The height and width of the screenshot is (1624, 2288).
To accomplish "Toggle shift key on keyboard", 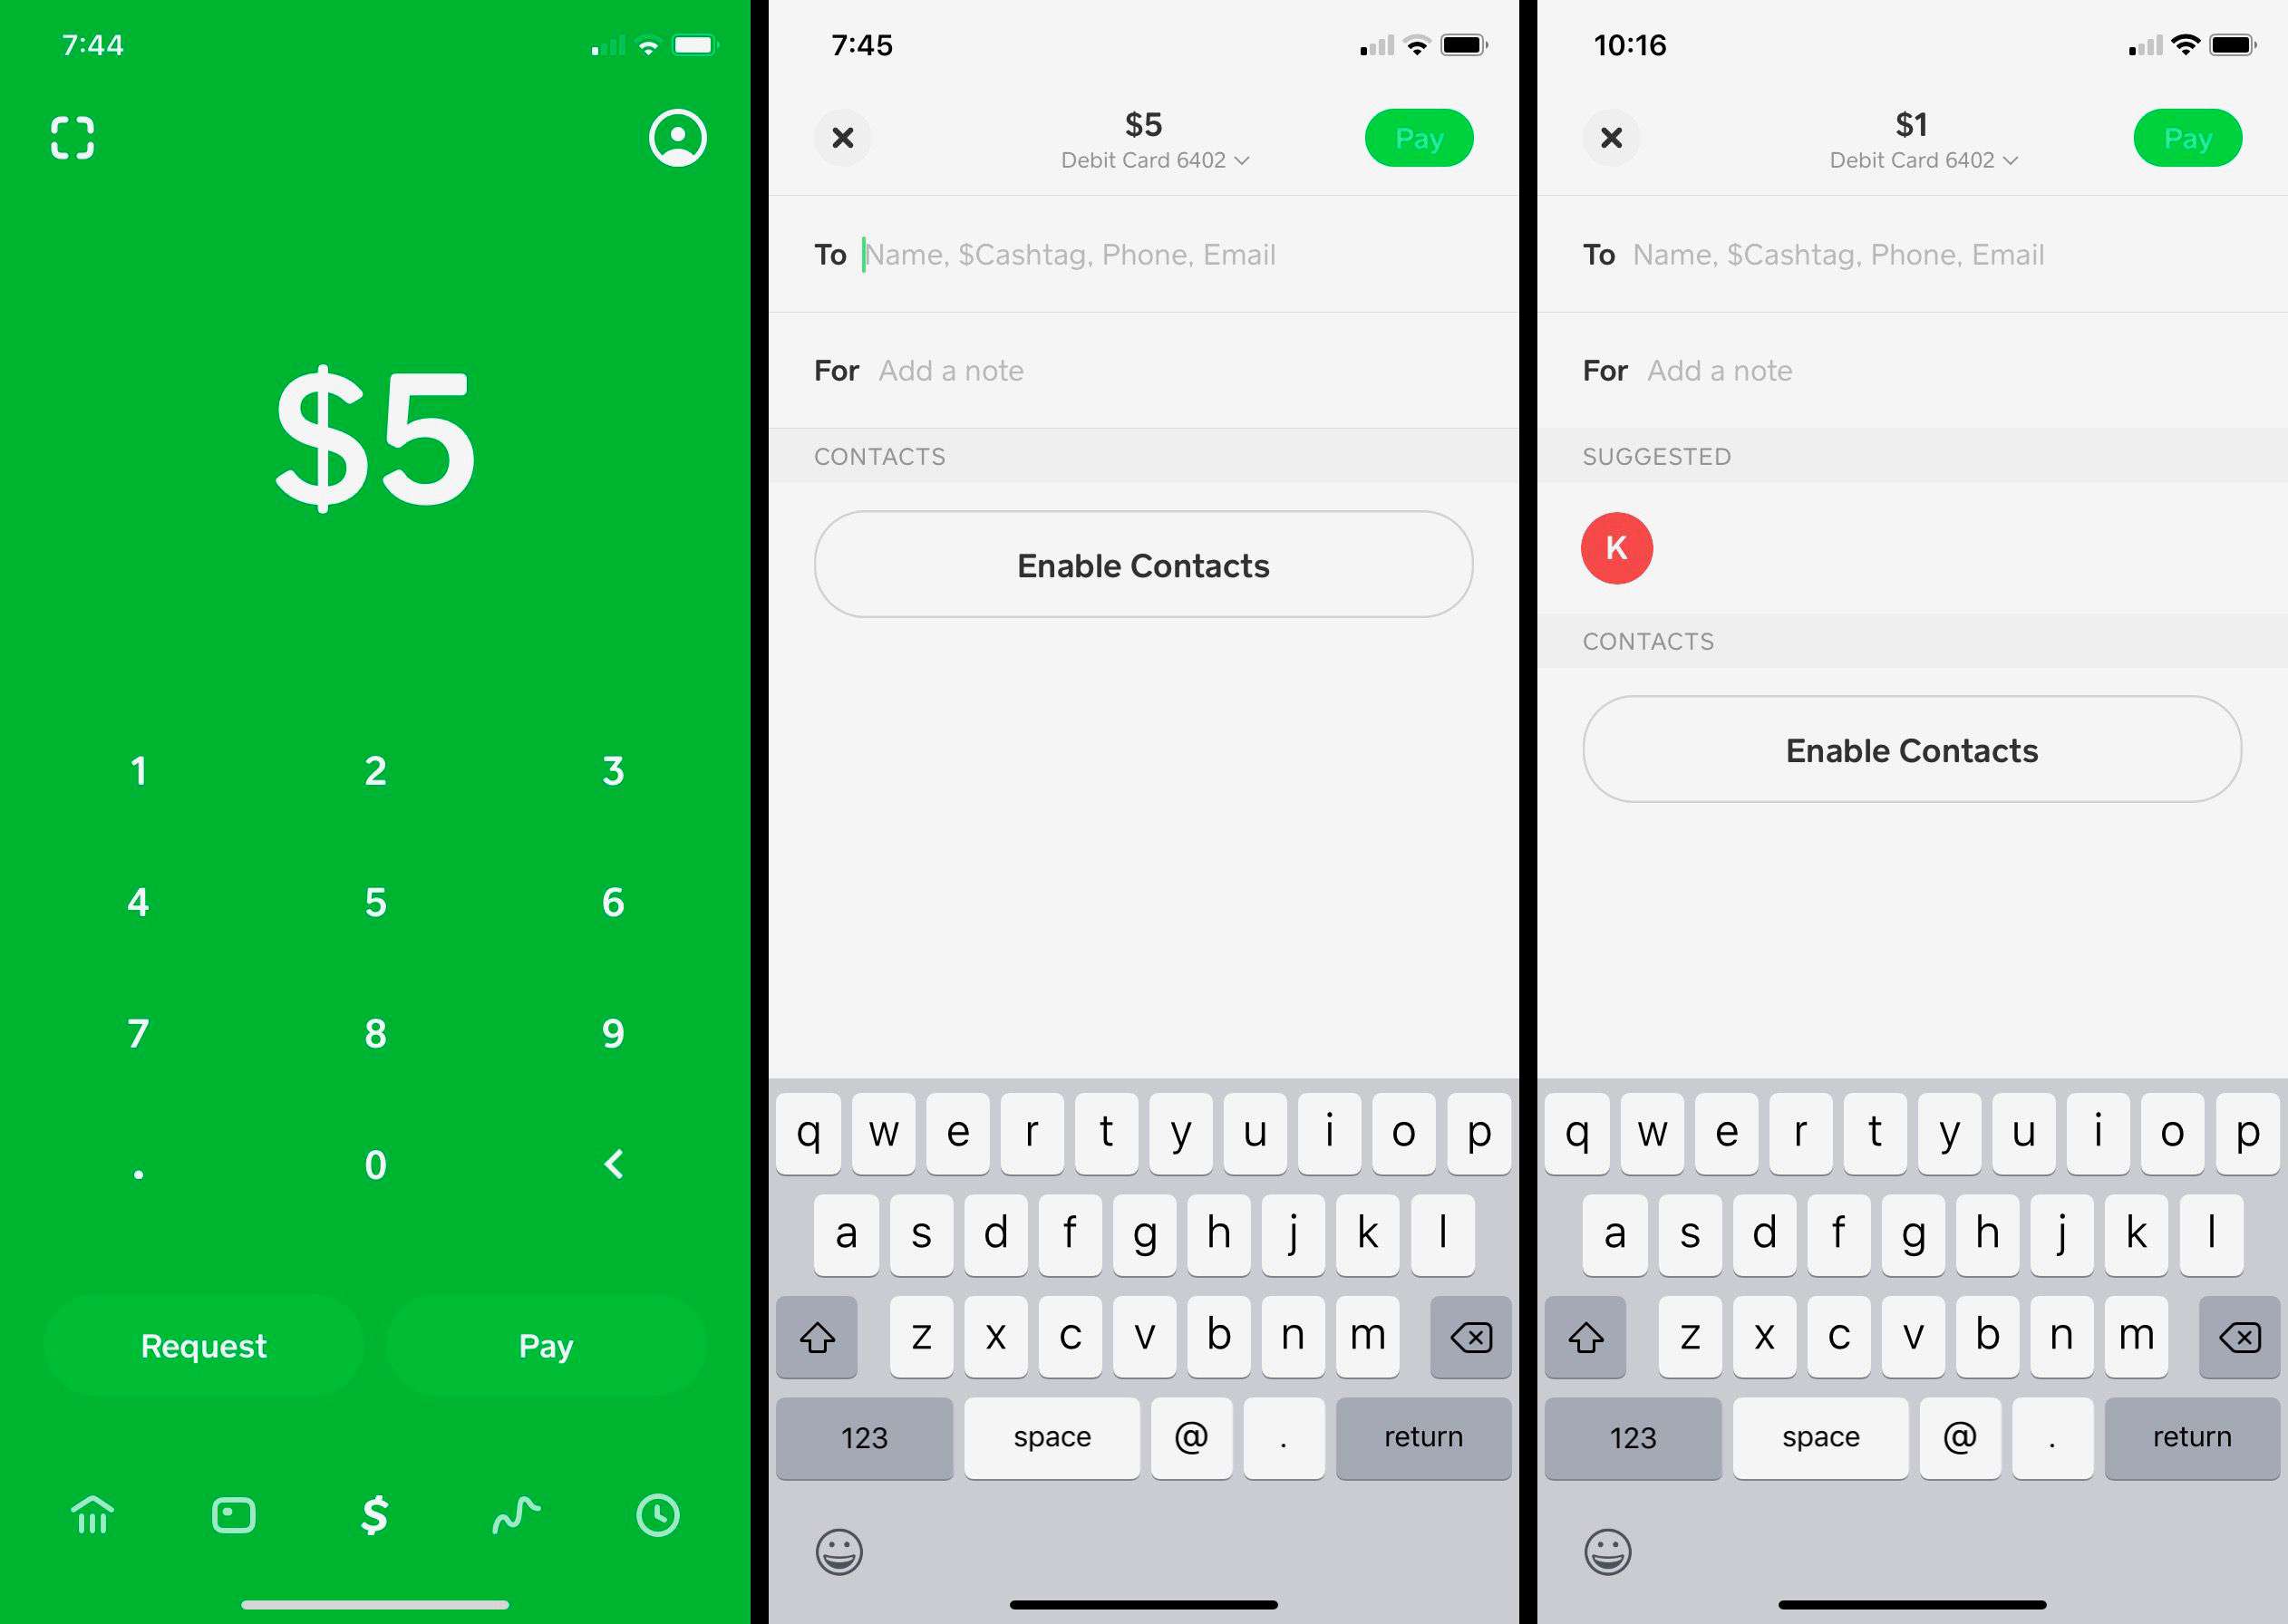I will (x=814, y=1338).
